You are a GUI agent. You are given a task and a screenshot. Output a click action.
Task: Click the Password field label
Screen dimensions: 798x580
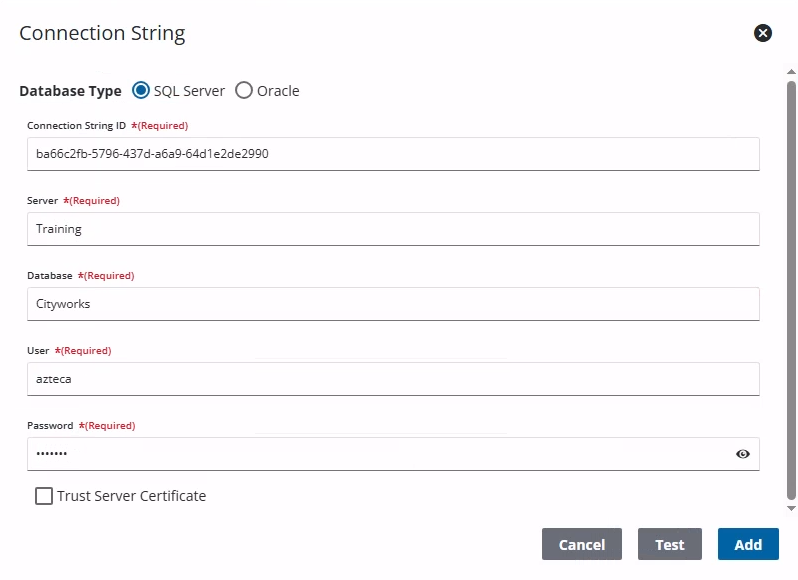(50, 426)
